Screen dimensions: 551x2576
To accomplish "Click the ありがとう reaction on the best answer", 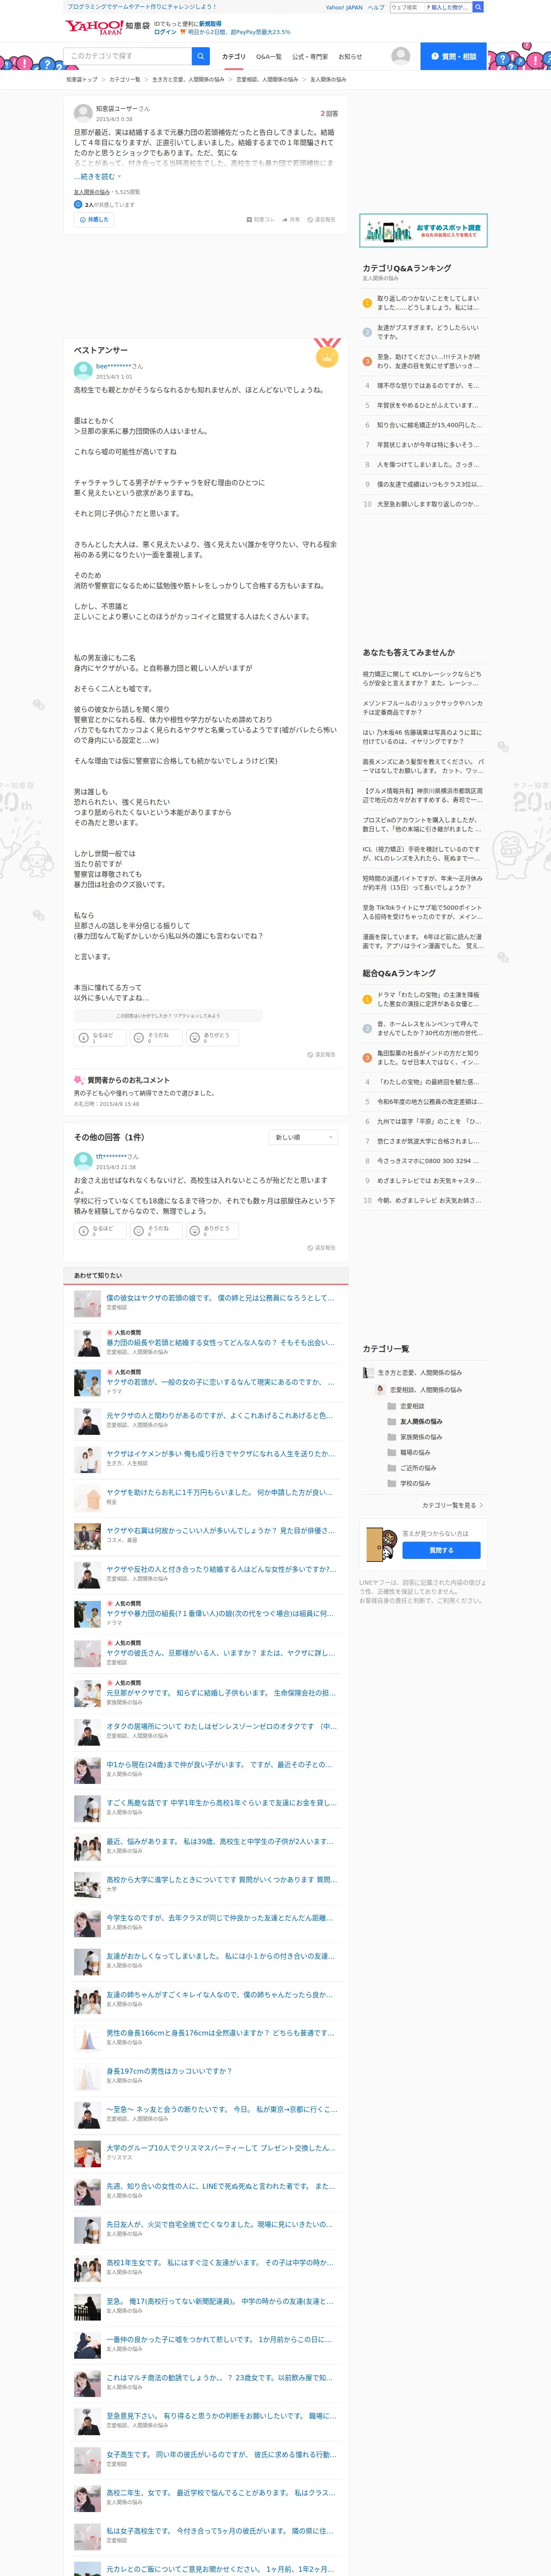I will coord(212,1038).
